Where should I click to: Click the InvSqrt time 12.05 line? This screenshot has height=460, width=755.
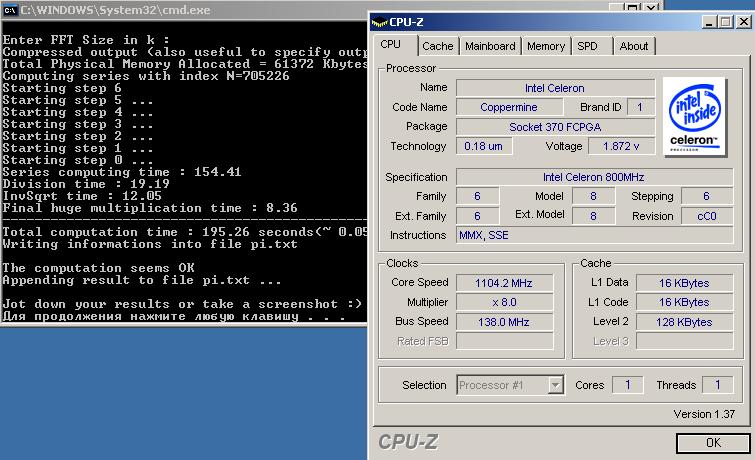tap(82, 196)
